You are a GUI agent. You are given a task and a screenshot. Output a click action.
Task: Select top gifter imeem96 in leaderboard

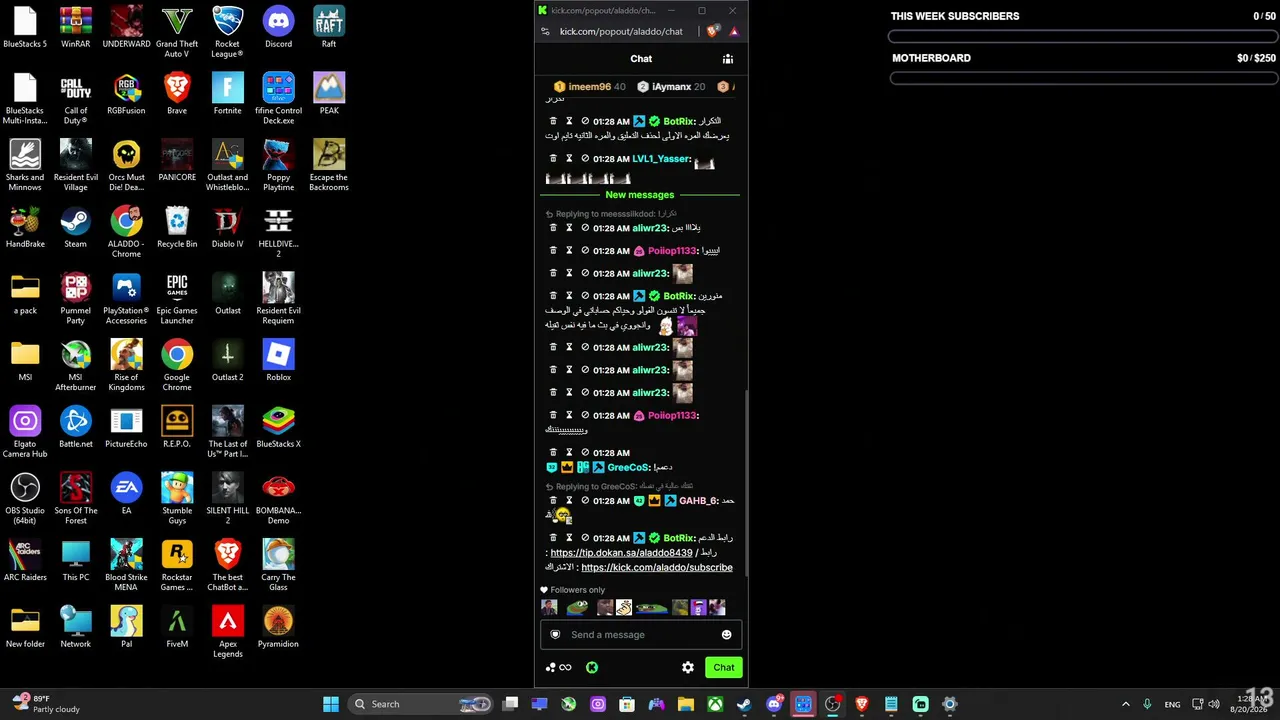(x=589, y=87)
